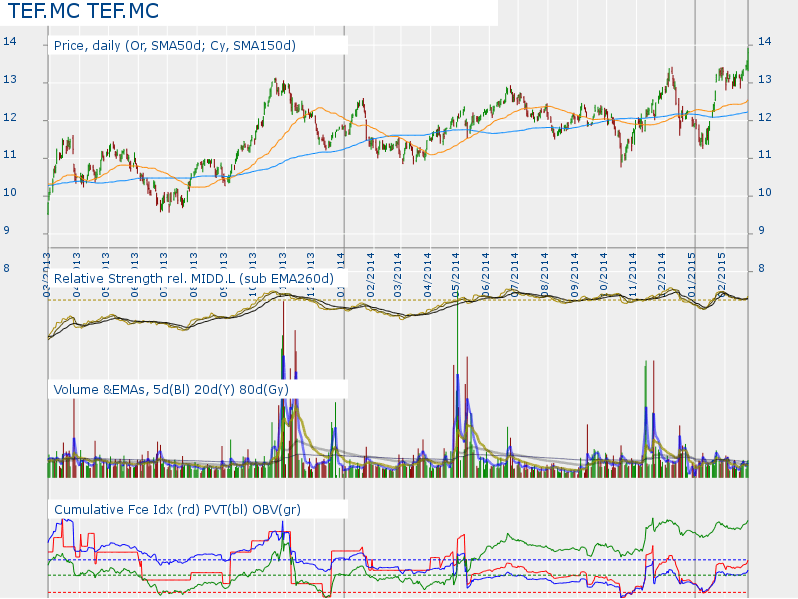
Task: Click the 14 value on the left price axis
Action: [x=10, y=42]
